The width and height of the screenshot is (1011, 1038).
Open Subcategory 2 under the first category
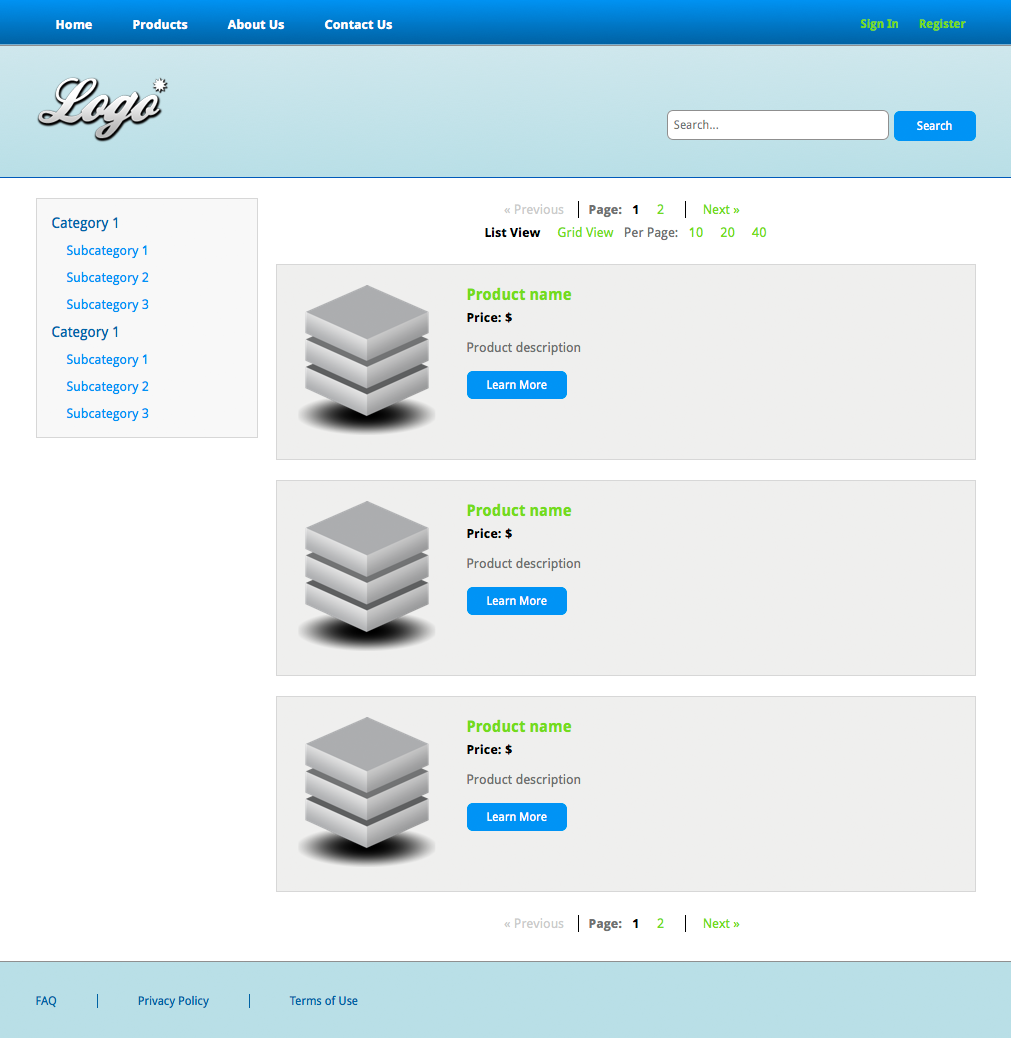coord(107,277)
